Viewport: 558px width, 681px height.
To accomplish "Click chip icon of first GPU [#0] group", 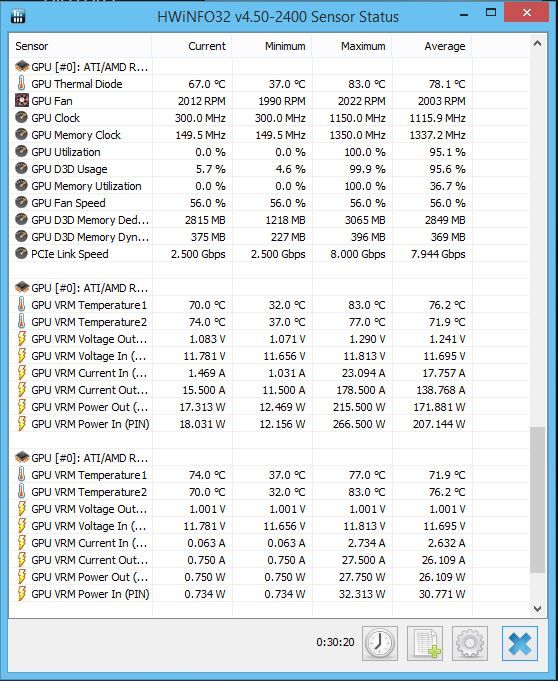I will click(22, 66).
